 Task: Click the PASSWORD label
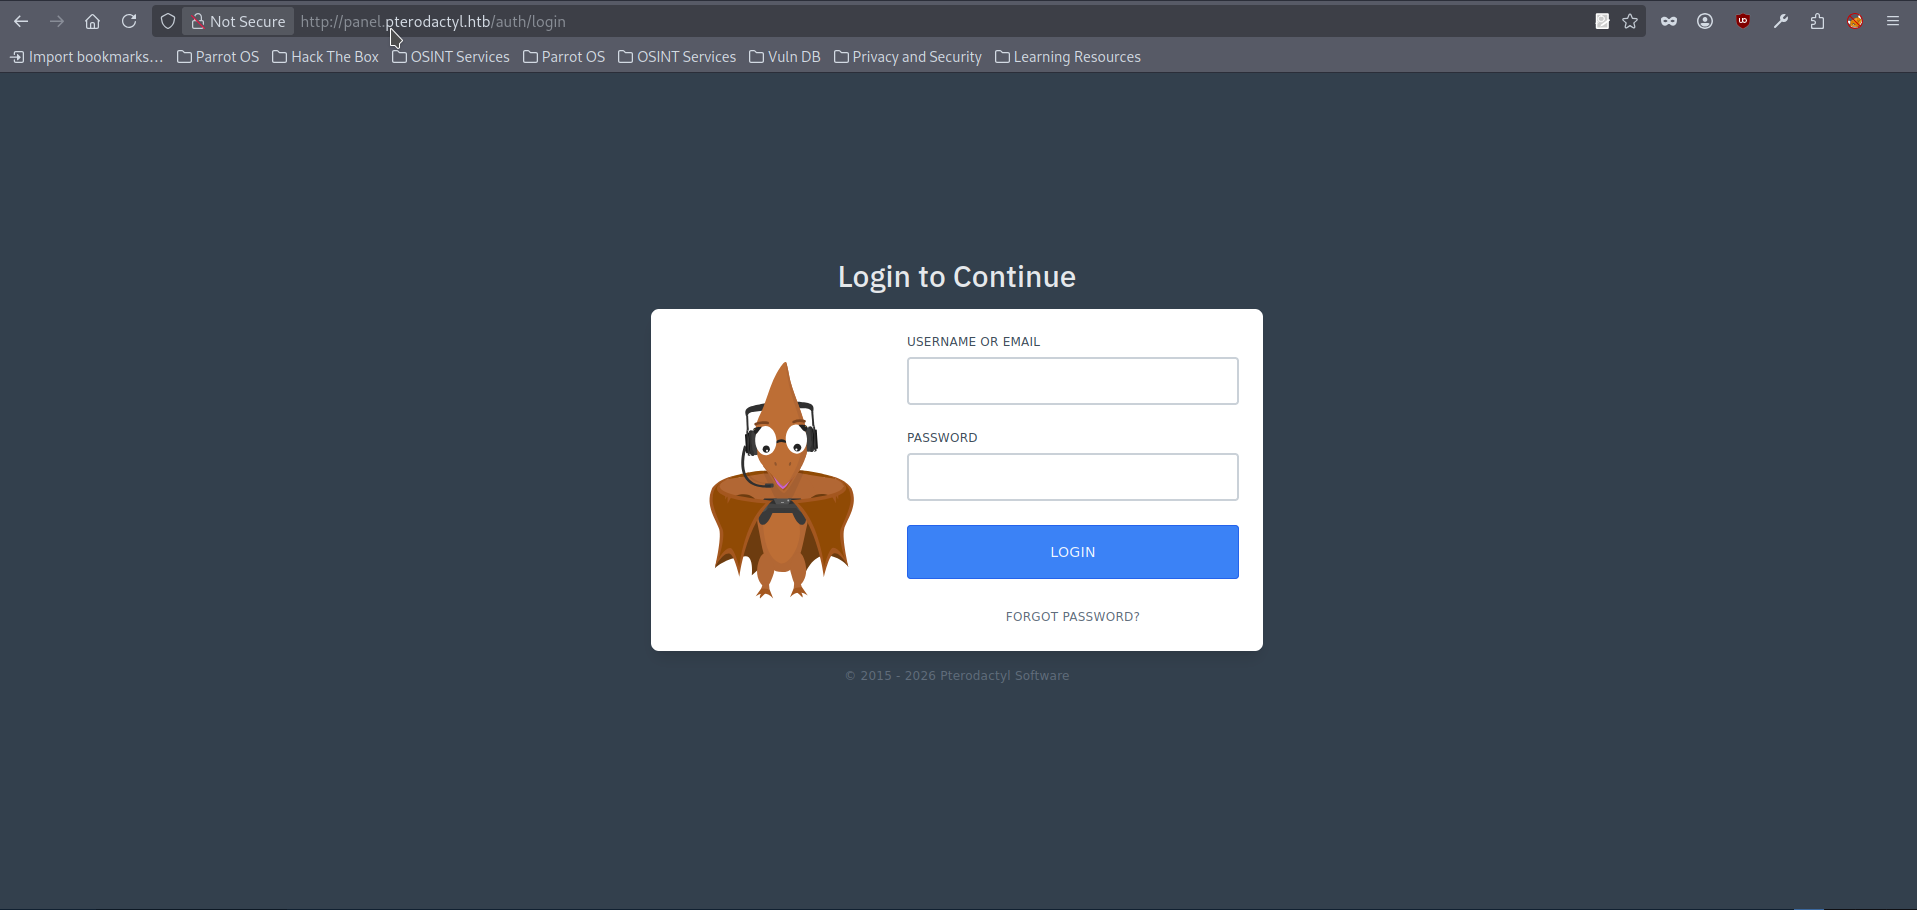[942, 438]
